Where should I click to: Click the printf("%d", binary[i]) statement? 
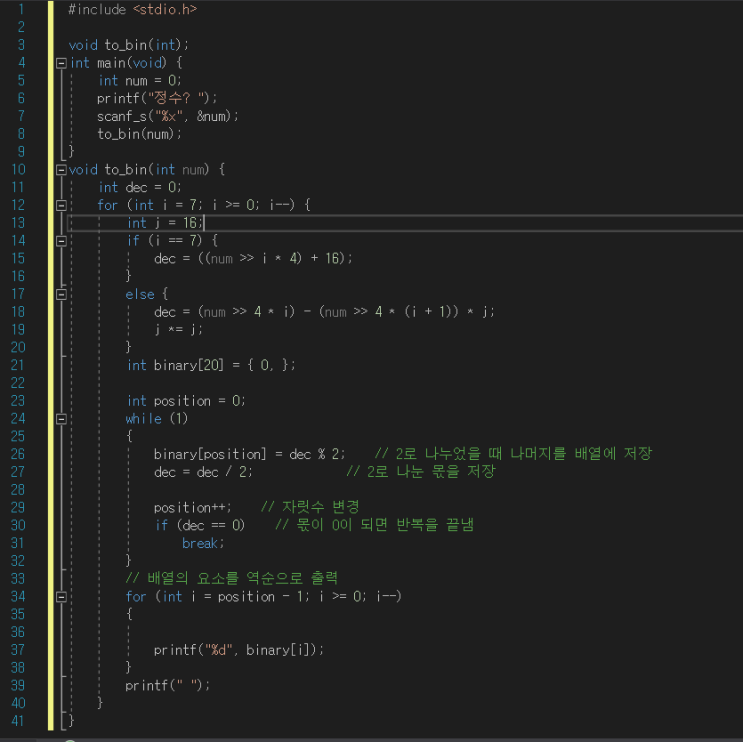coord(239,650)
